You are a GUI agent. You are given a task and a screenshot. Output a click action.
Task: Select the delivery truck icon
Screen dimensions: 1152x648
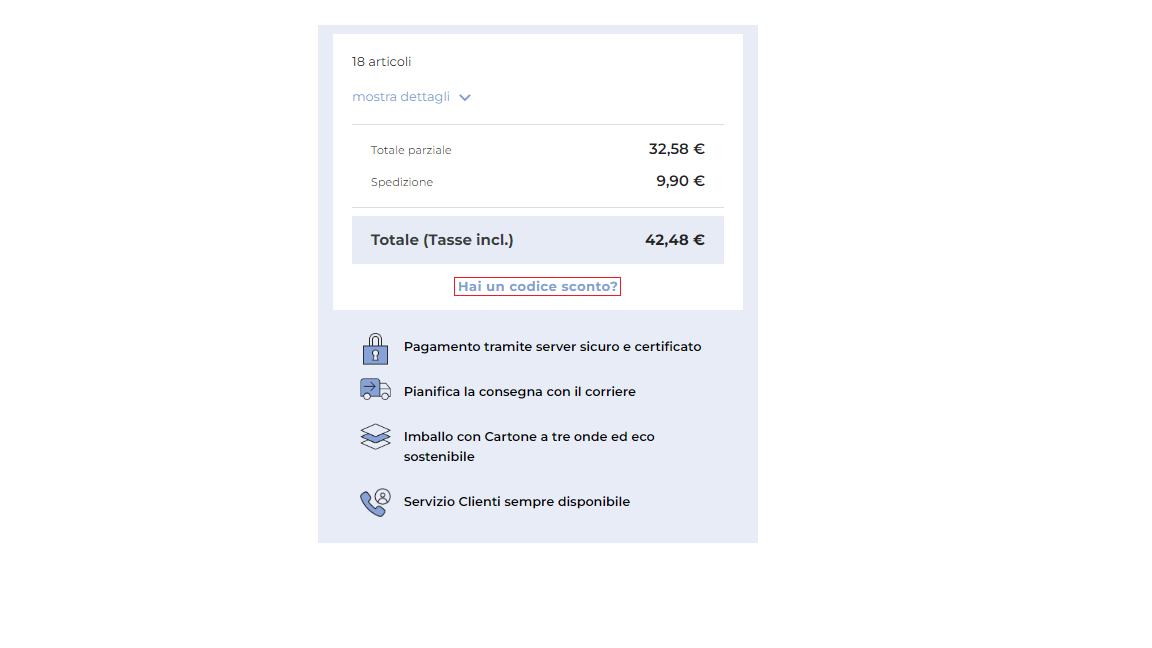374,391
